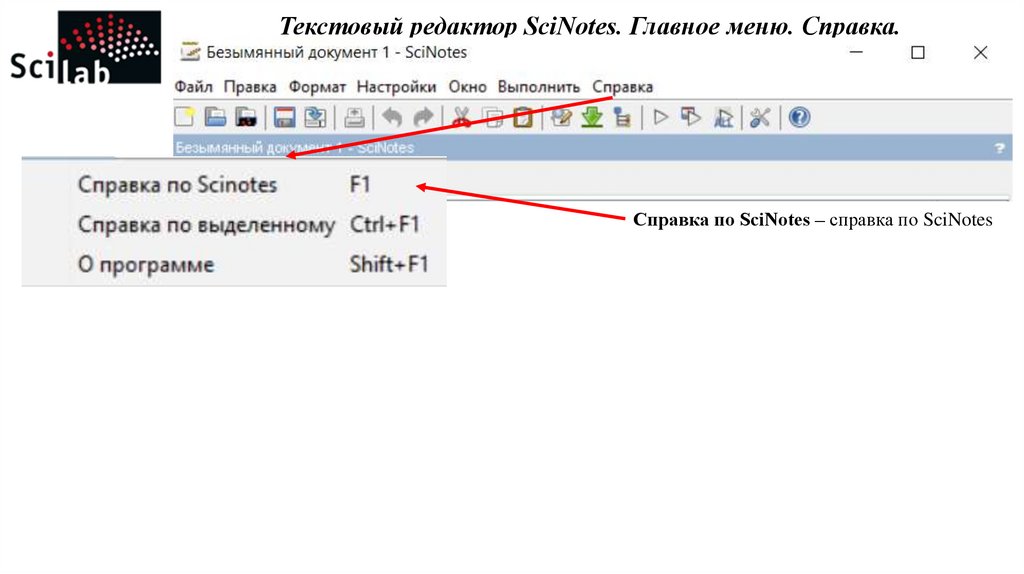Screen dimensions: 1024x574
Task: Close the SciNotes window
Action: [x=980, y=52]
